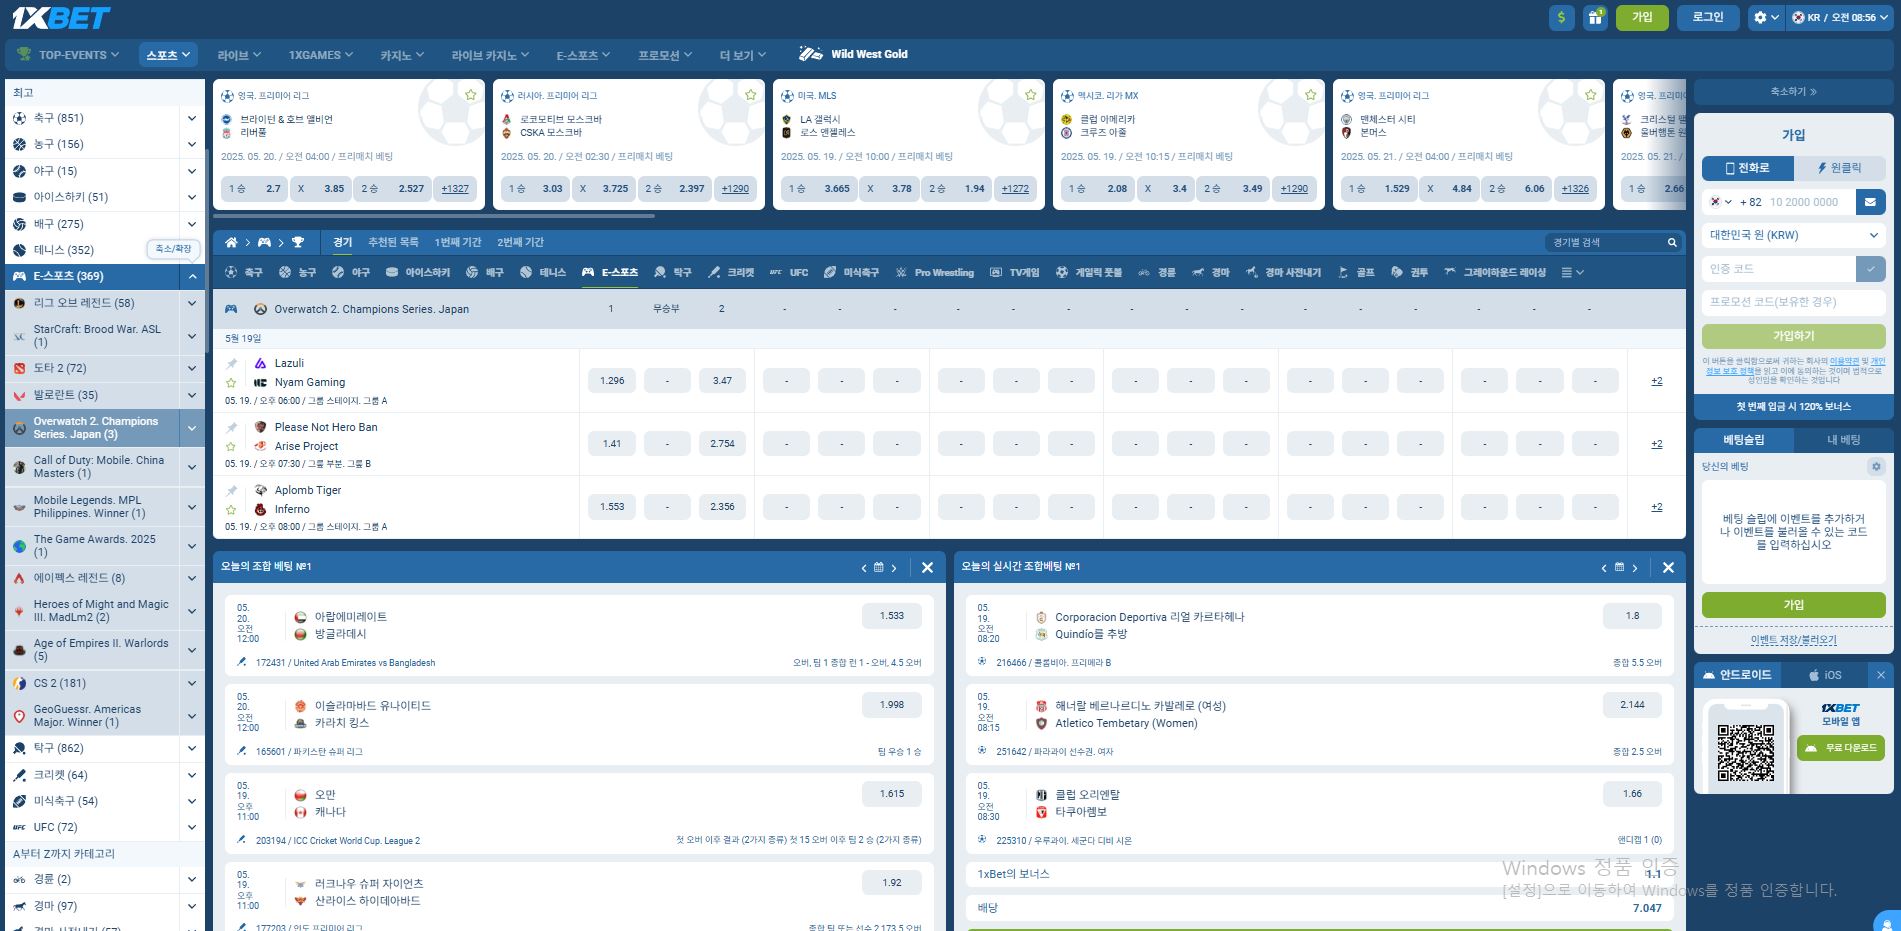Switch to the 1st period tab
The image size is (1901, 931).
458,242
